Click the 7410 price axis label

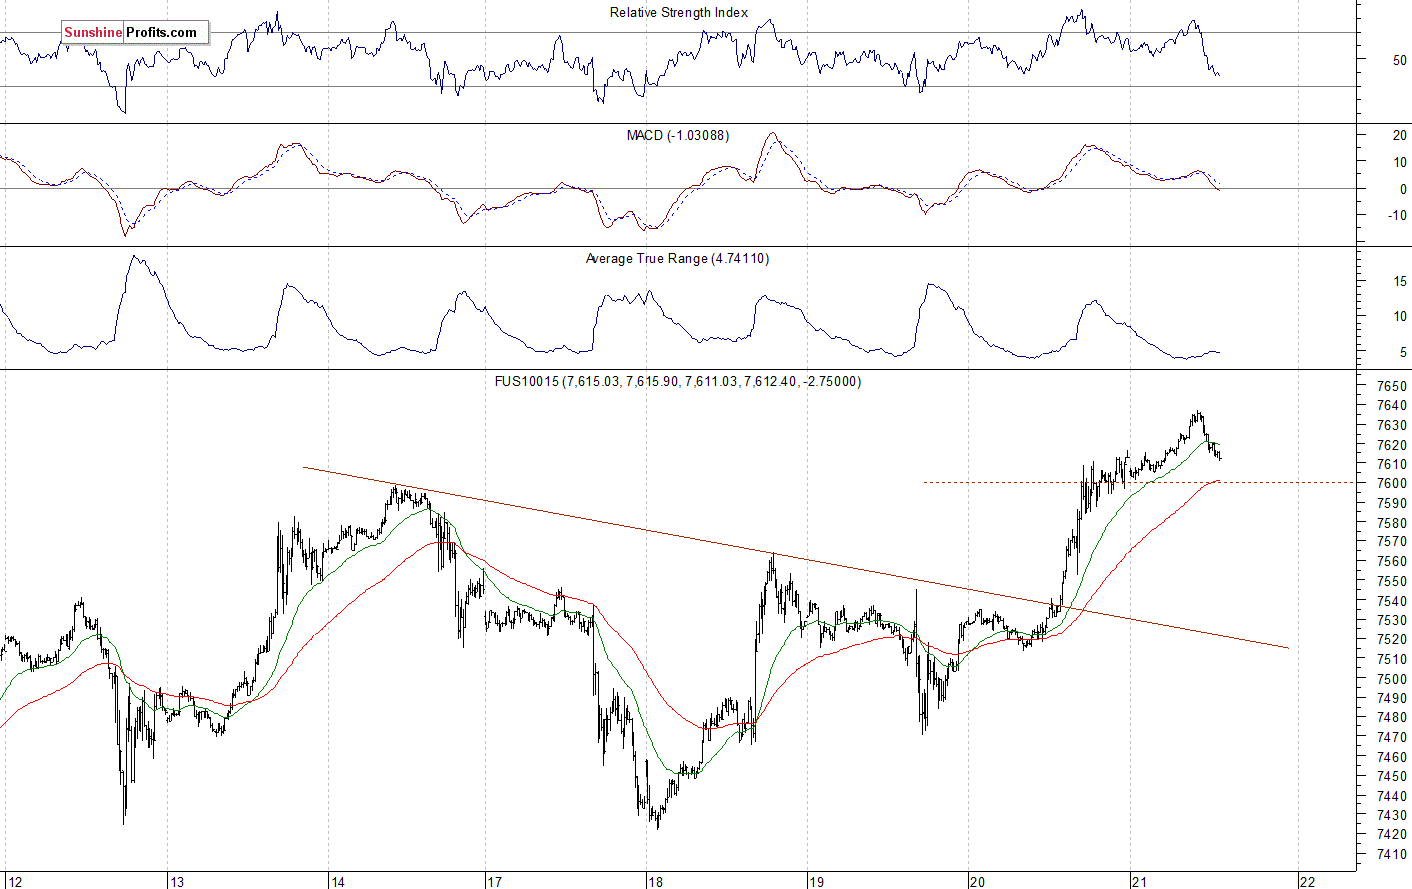coord(1392,854)
